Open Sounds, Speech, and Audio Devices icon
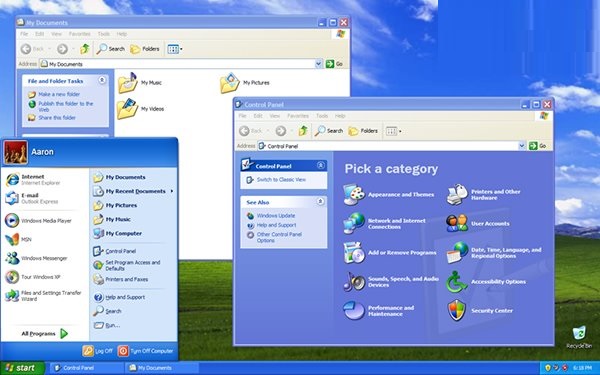This screenshot has height=375, width=600. pyautogui.click(x=354, y=282)
